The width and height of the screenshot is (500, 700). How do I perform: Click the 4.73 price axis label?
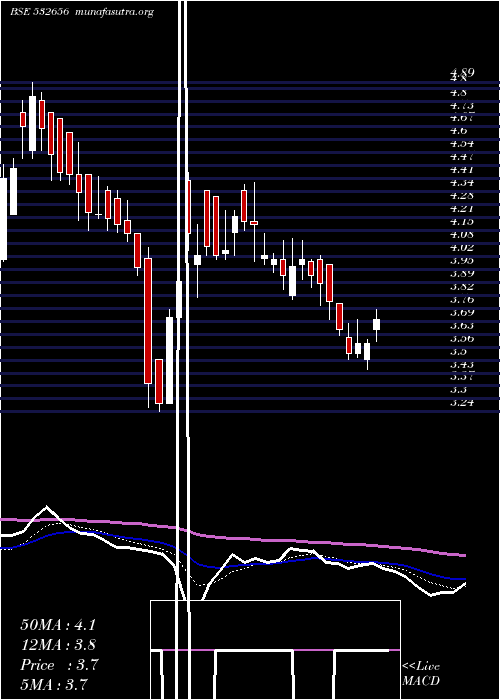462,105
